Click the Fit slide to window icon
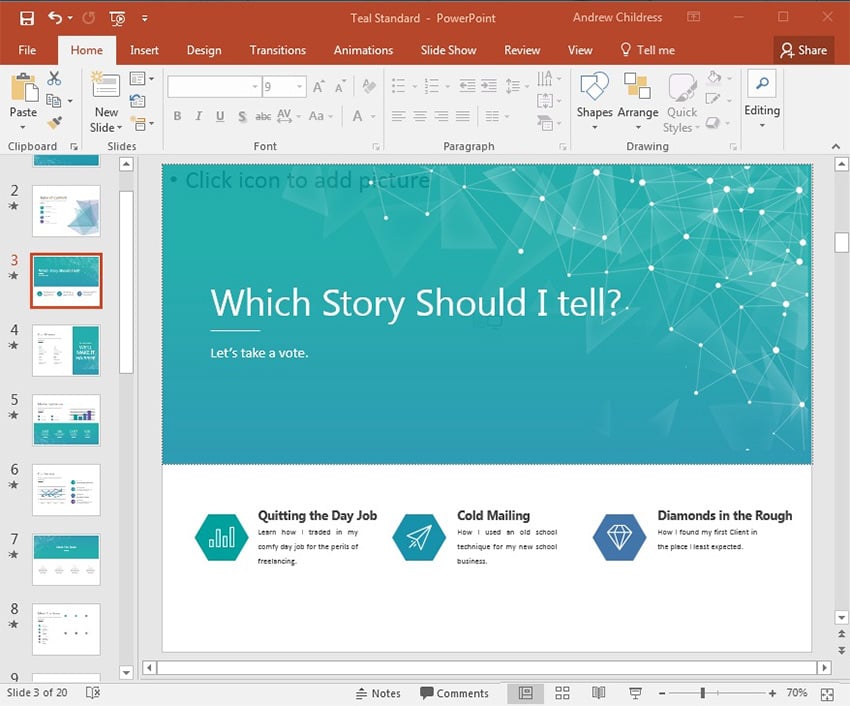This screenshot has height=706, width=850. coord(827,693)
